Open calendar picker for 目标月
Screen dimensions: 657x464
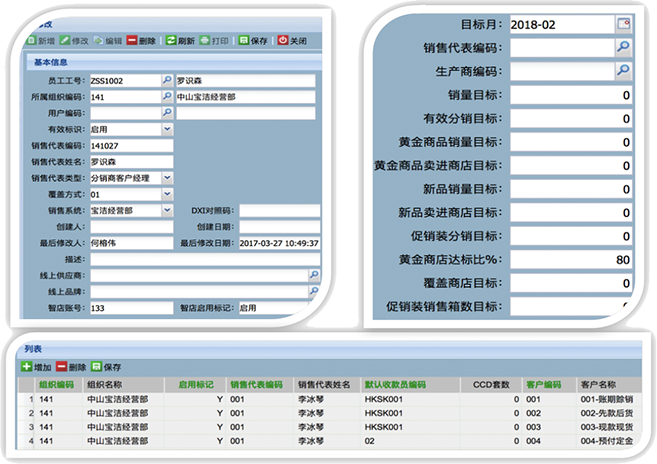[624, 22]
